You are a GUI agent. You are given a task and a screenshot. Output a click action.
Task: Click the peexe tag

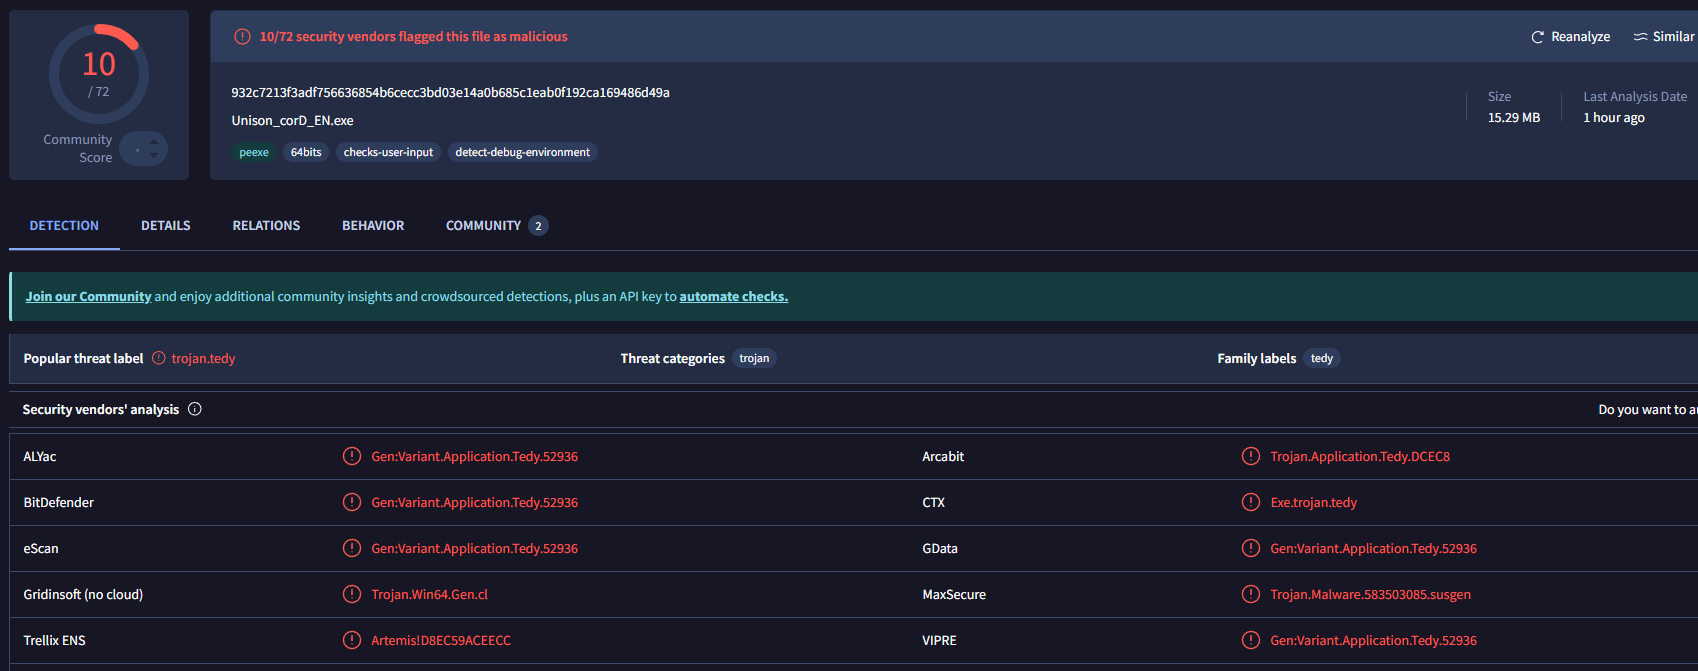[x=254, y=152]
